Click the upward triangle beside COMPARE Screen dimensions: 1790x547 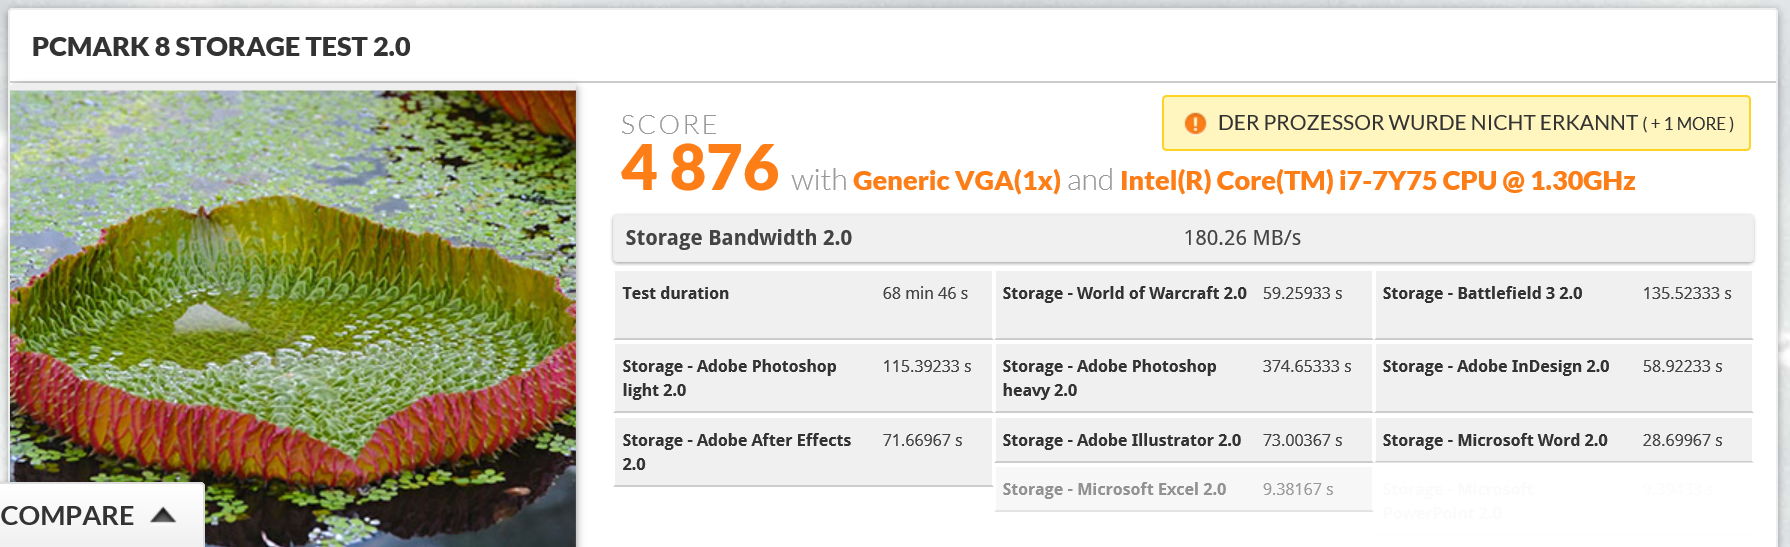tap(163, 515)
